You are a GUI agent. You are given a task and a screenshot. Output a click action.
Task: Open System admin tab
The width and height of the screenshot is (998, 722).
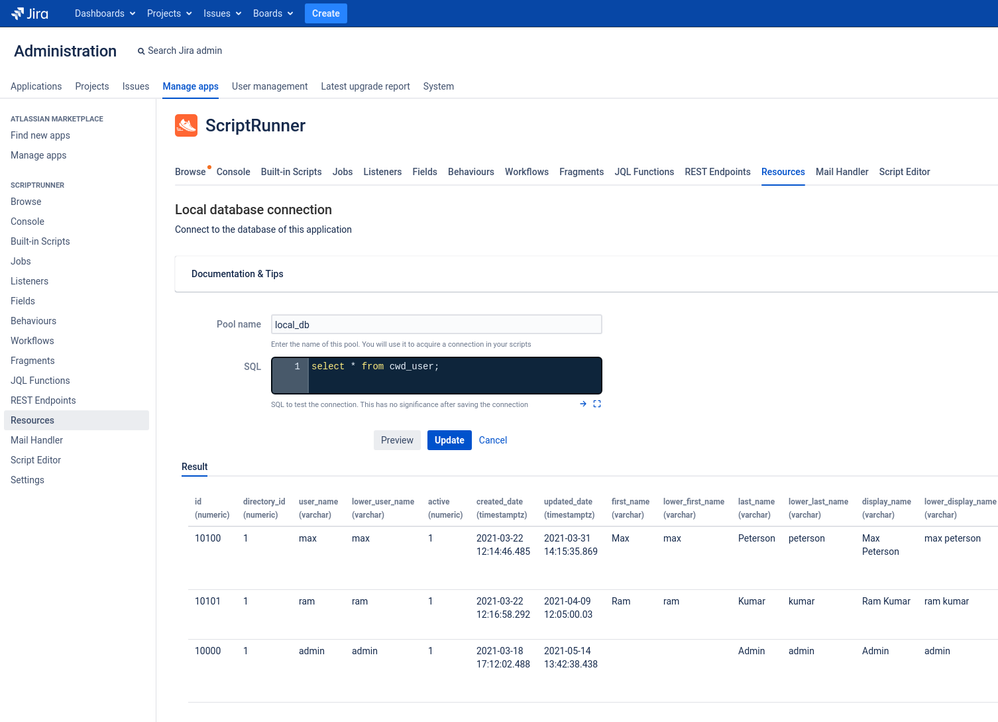pyautogui.click(x=439, y=86)
